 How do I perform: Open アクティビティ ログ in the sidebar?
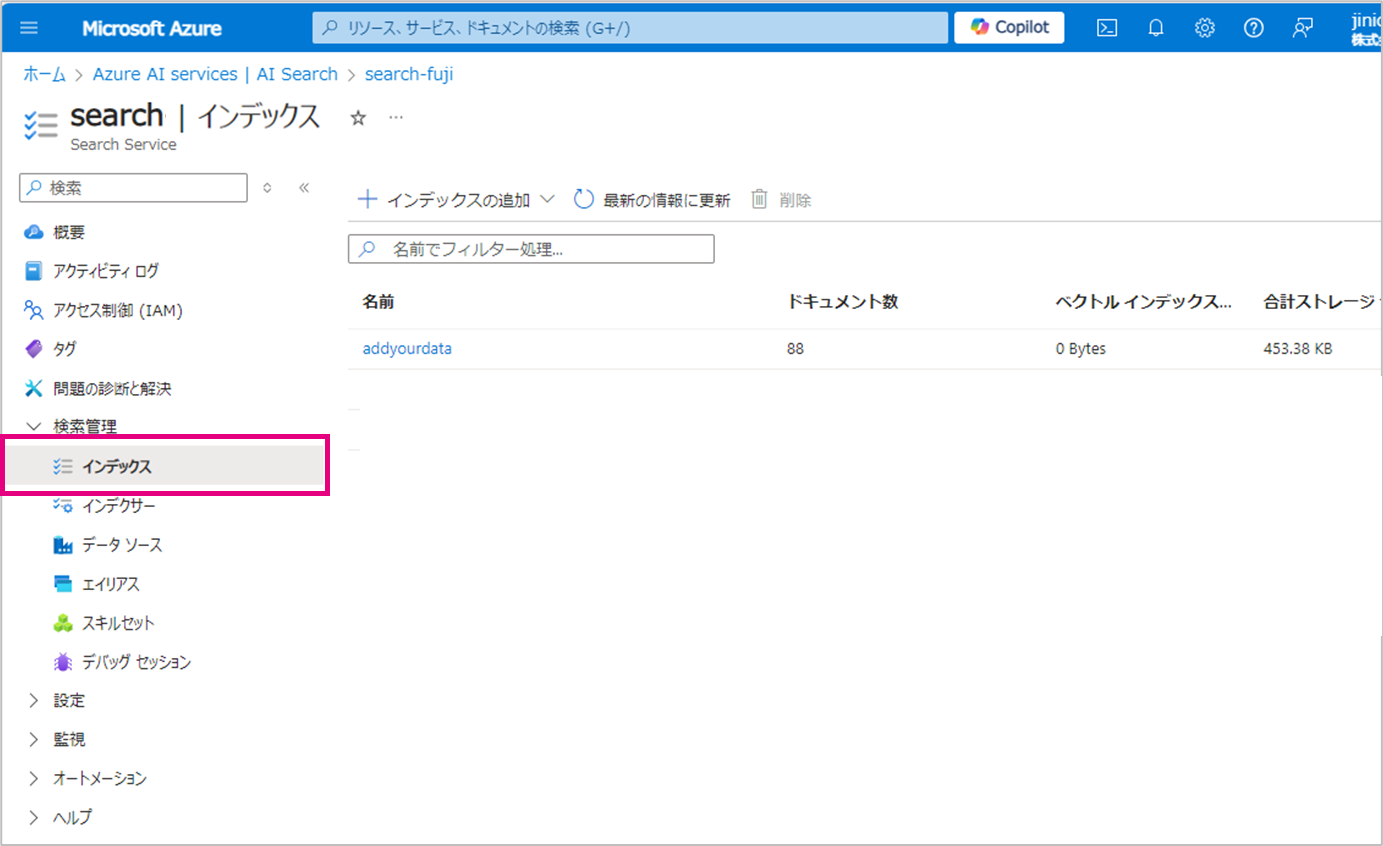point(91,271)
